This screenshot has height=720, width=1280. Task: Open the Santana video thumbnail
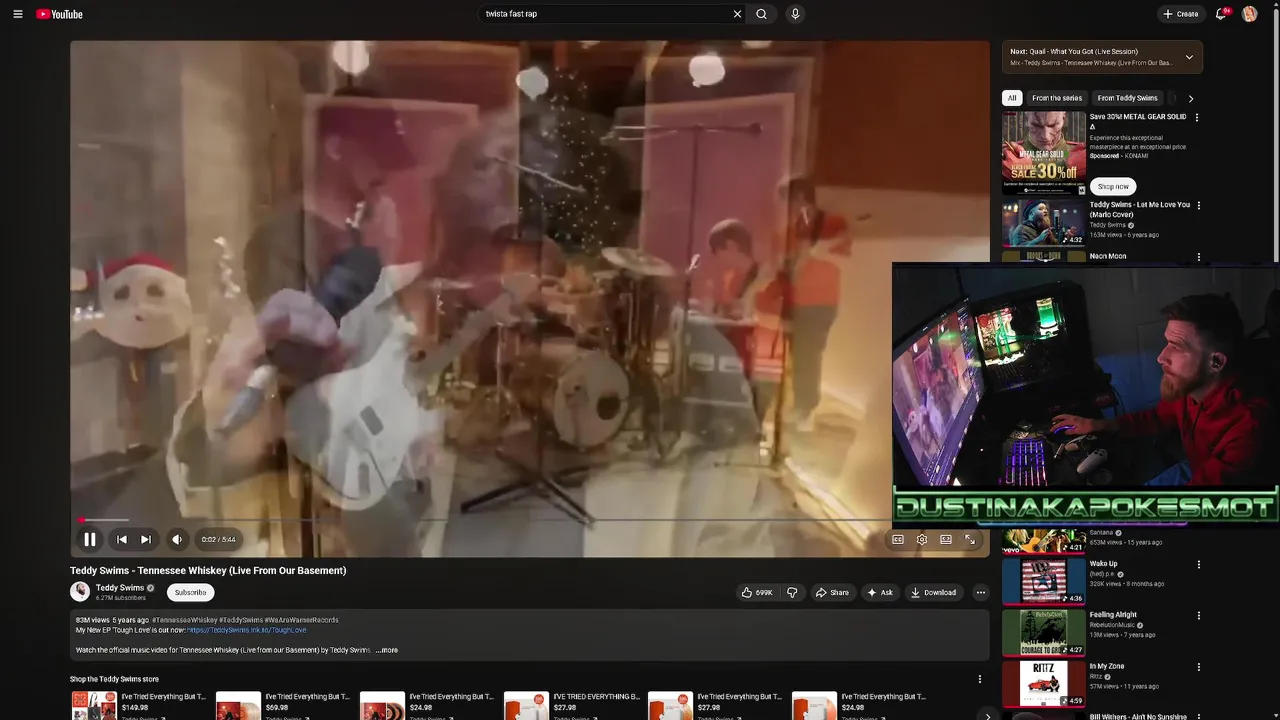click(x=1044, y=540)
